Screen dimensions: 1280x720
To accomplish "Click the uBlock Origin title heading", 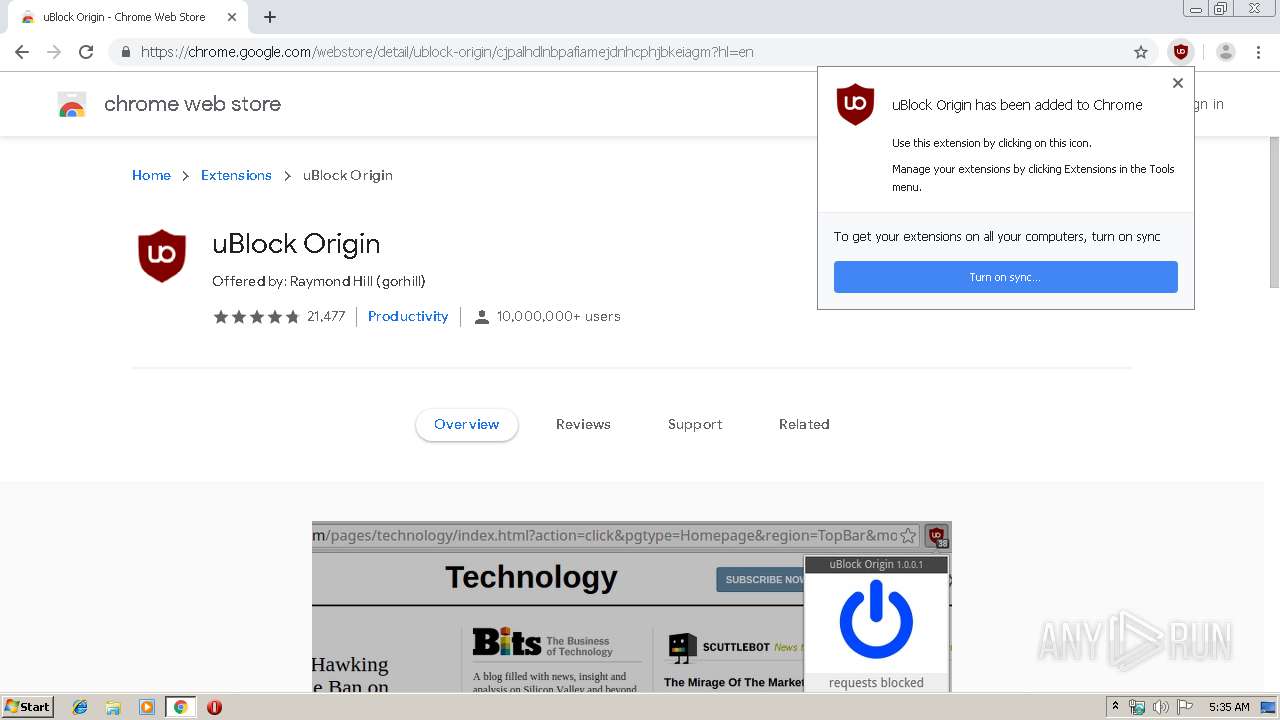I will pos(296,244).
